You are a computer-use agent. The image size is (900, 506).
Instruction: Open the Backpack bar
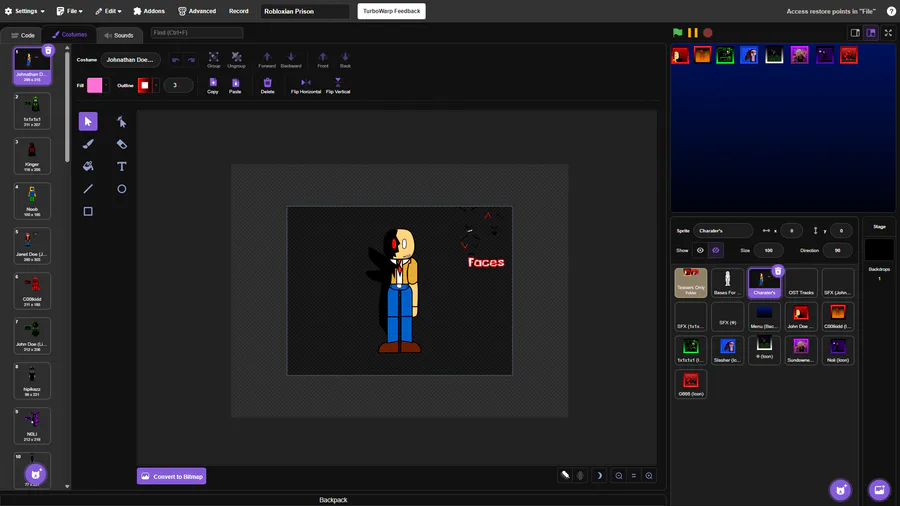(x=333, y=500)
